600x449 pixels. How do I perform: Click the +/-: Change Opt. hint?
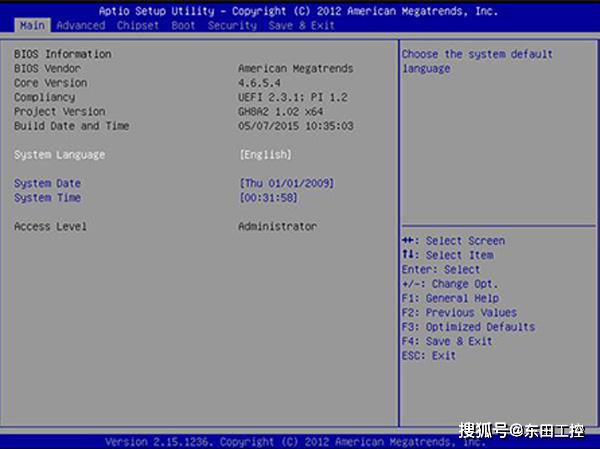450,284
